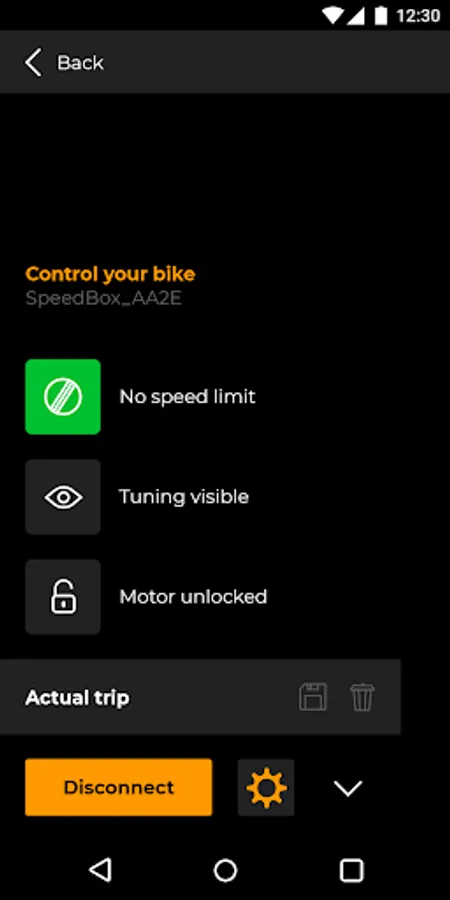This screenshot has height=900, width=450.
Task: Go back using the left chevron arrow
Action: pyautogui.click(x=33, y=62)
